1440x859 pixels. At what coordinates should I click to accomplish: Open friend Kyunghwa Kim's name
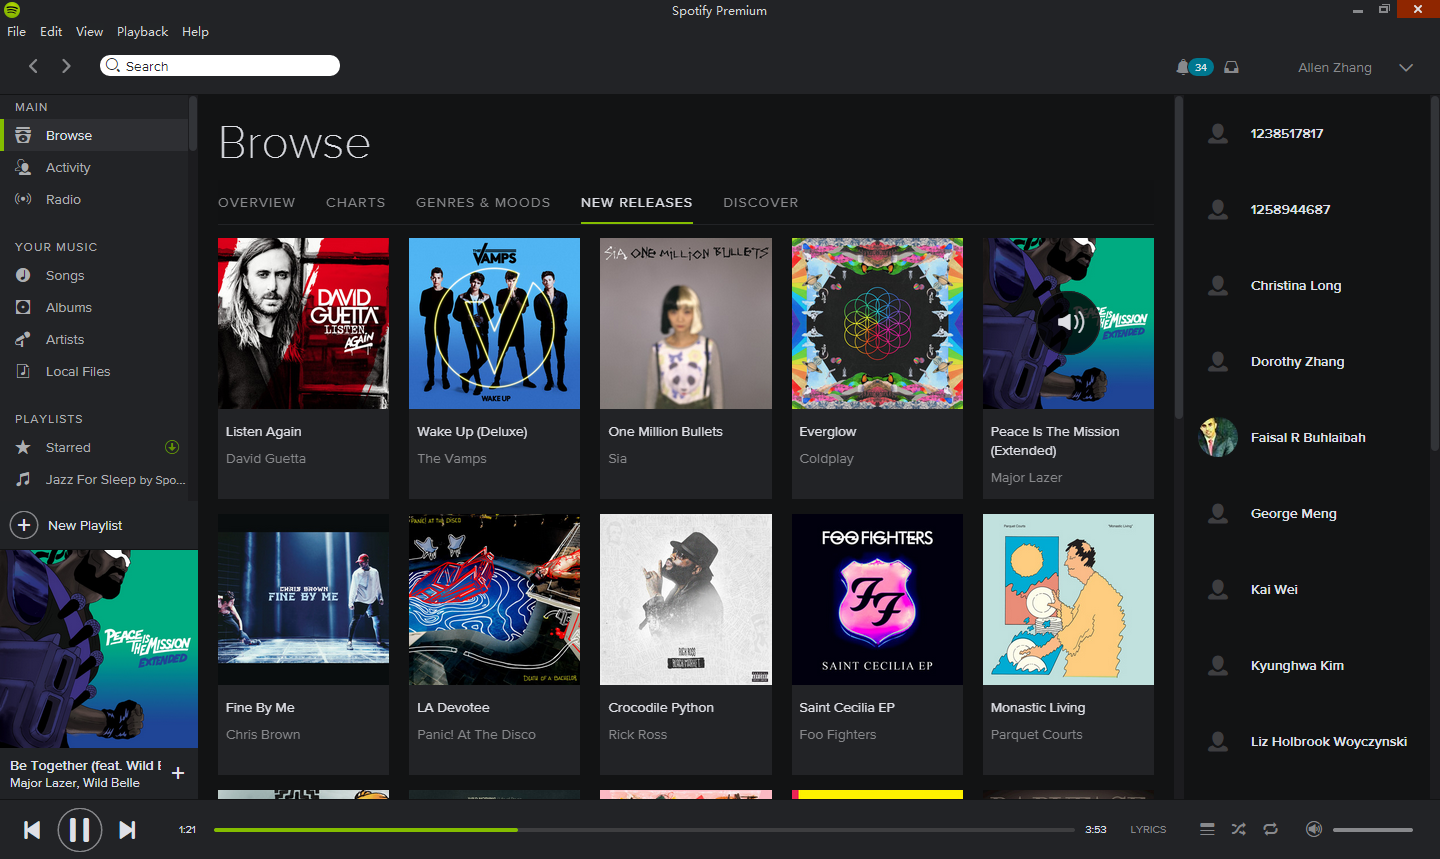click(x=1297, y=665)
